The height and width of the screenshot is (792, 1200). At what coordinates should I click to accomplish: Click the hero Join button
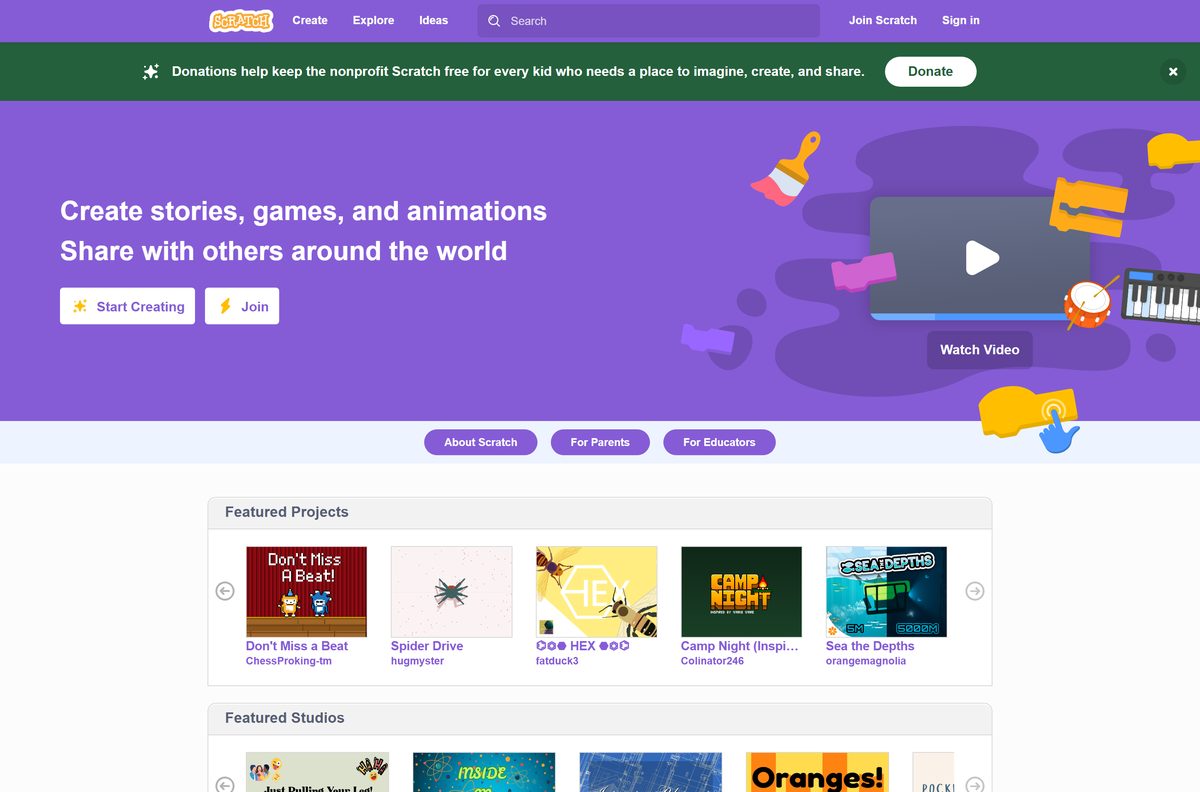coord(242,306)
